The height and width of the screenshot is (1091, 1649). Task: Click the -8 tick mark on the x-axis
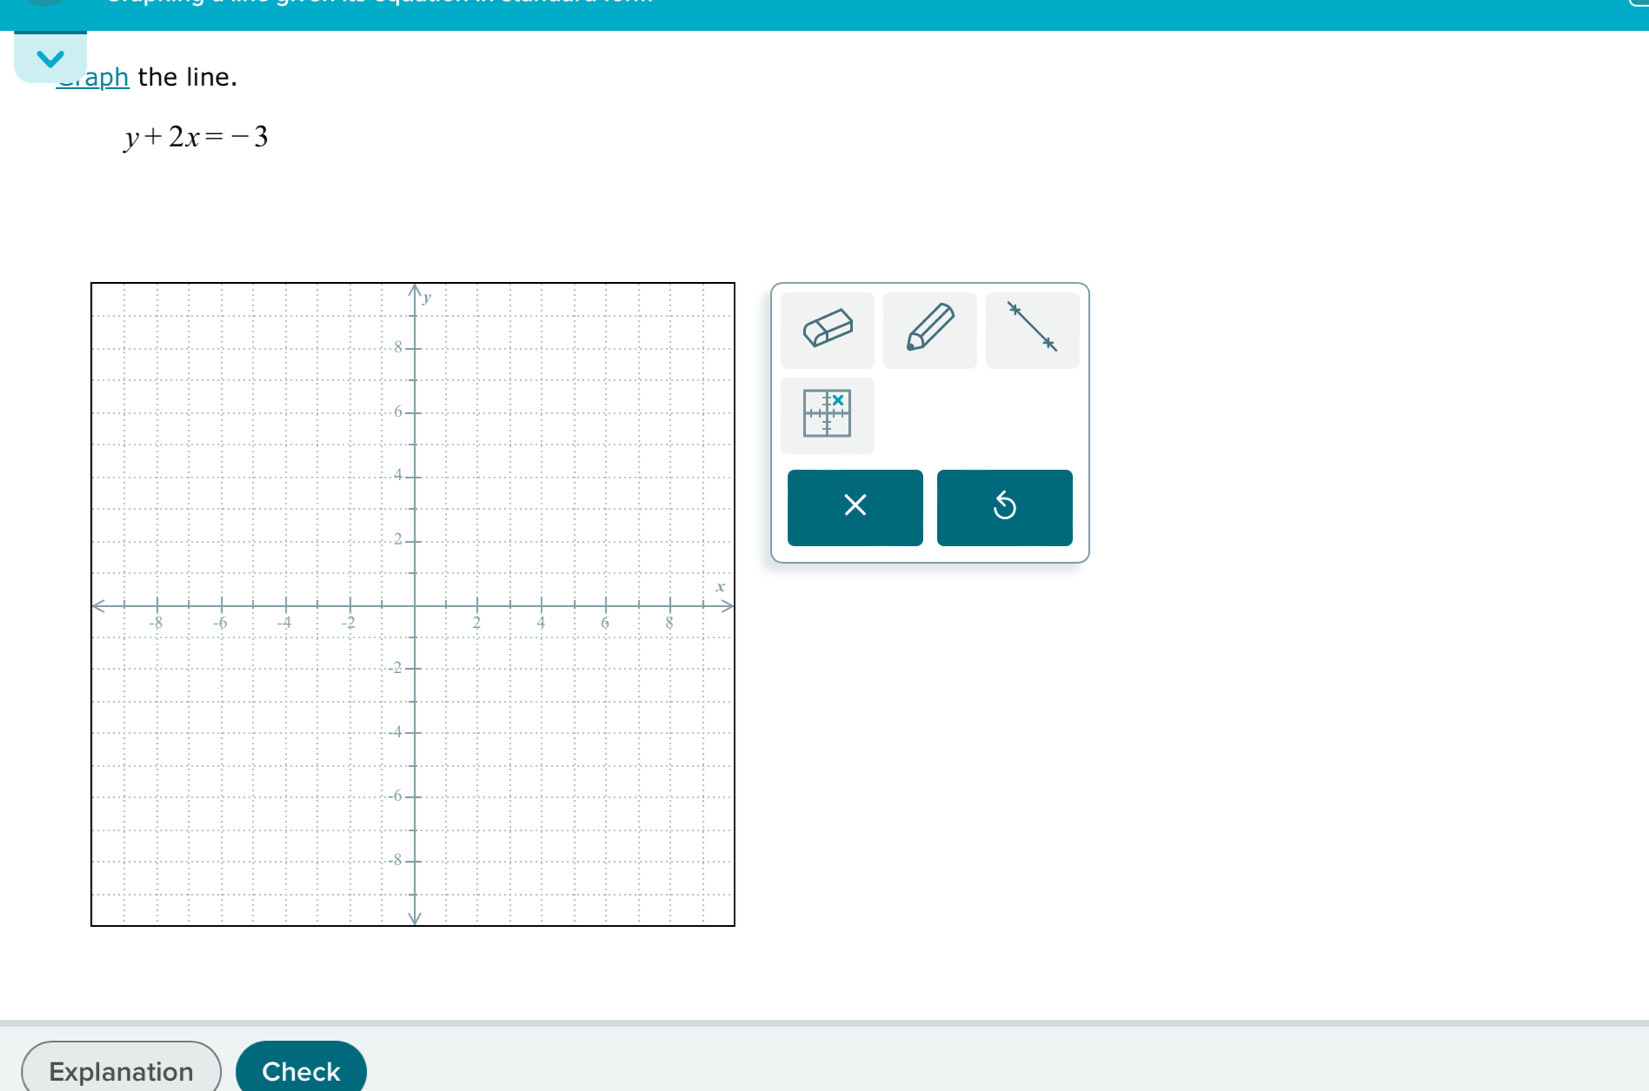pos(157,605)
